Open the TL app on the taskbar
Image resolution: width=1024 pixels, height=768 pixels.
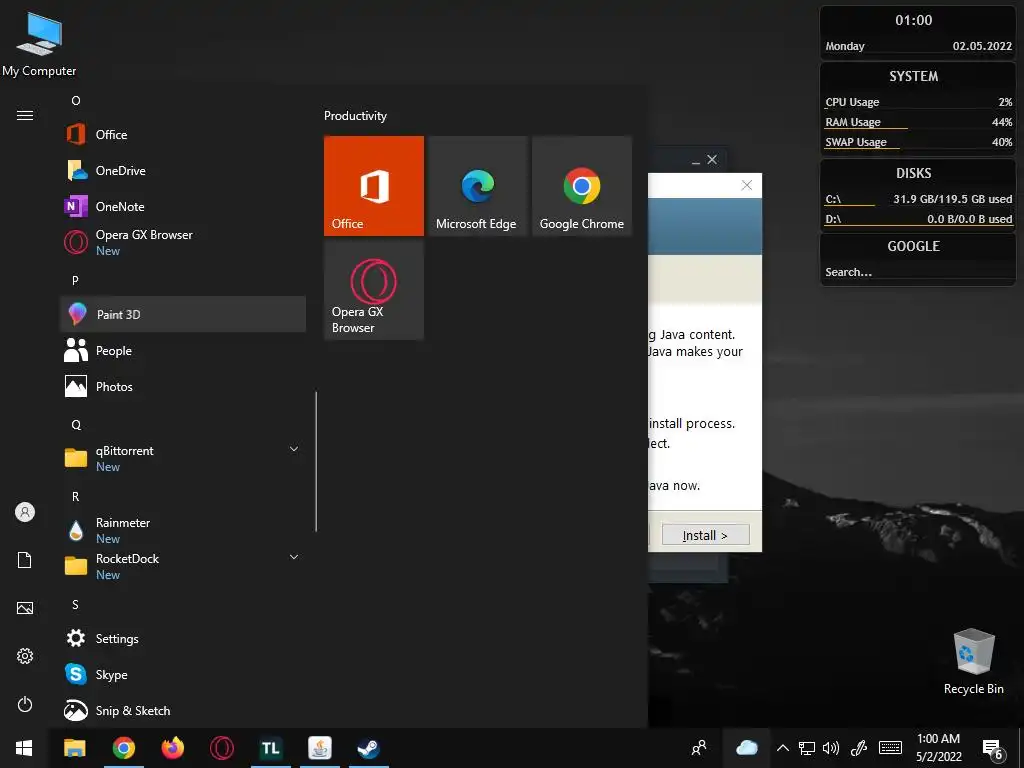270,748
